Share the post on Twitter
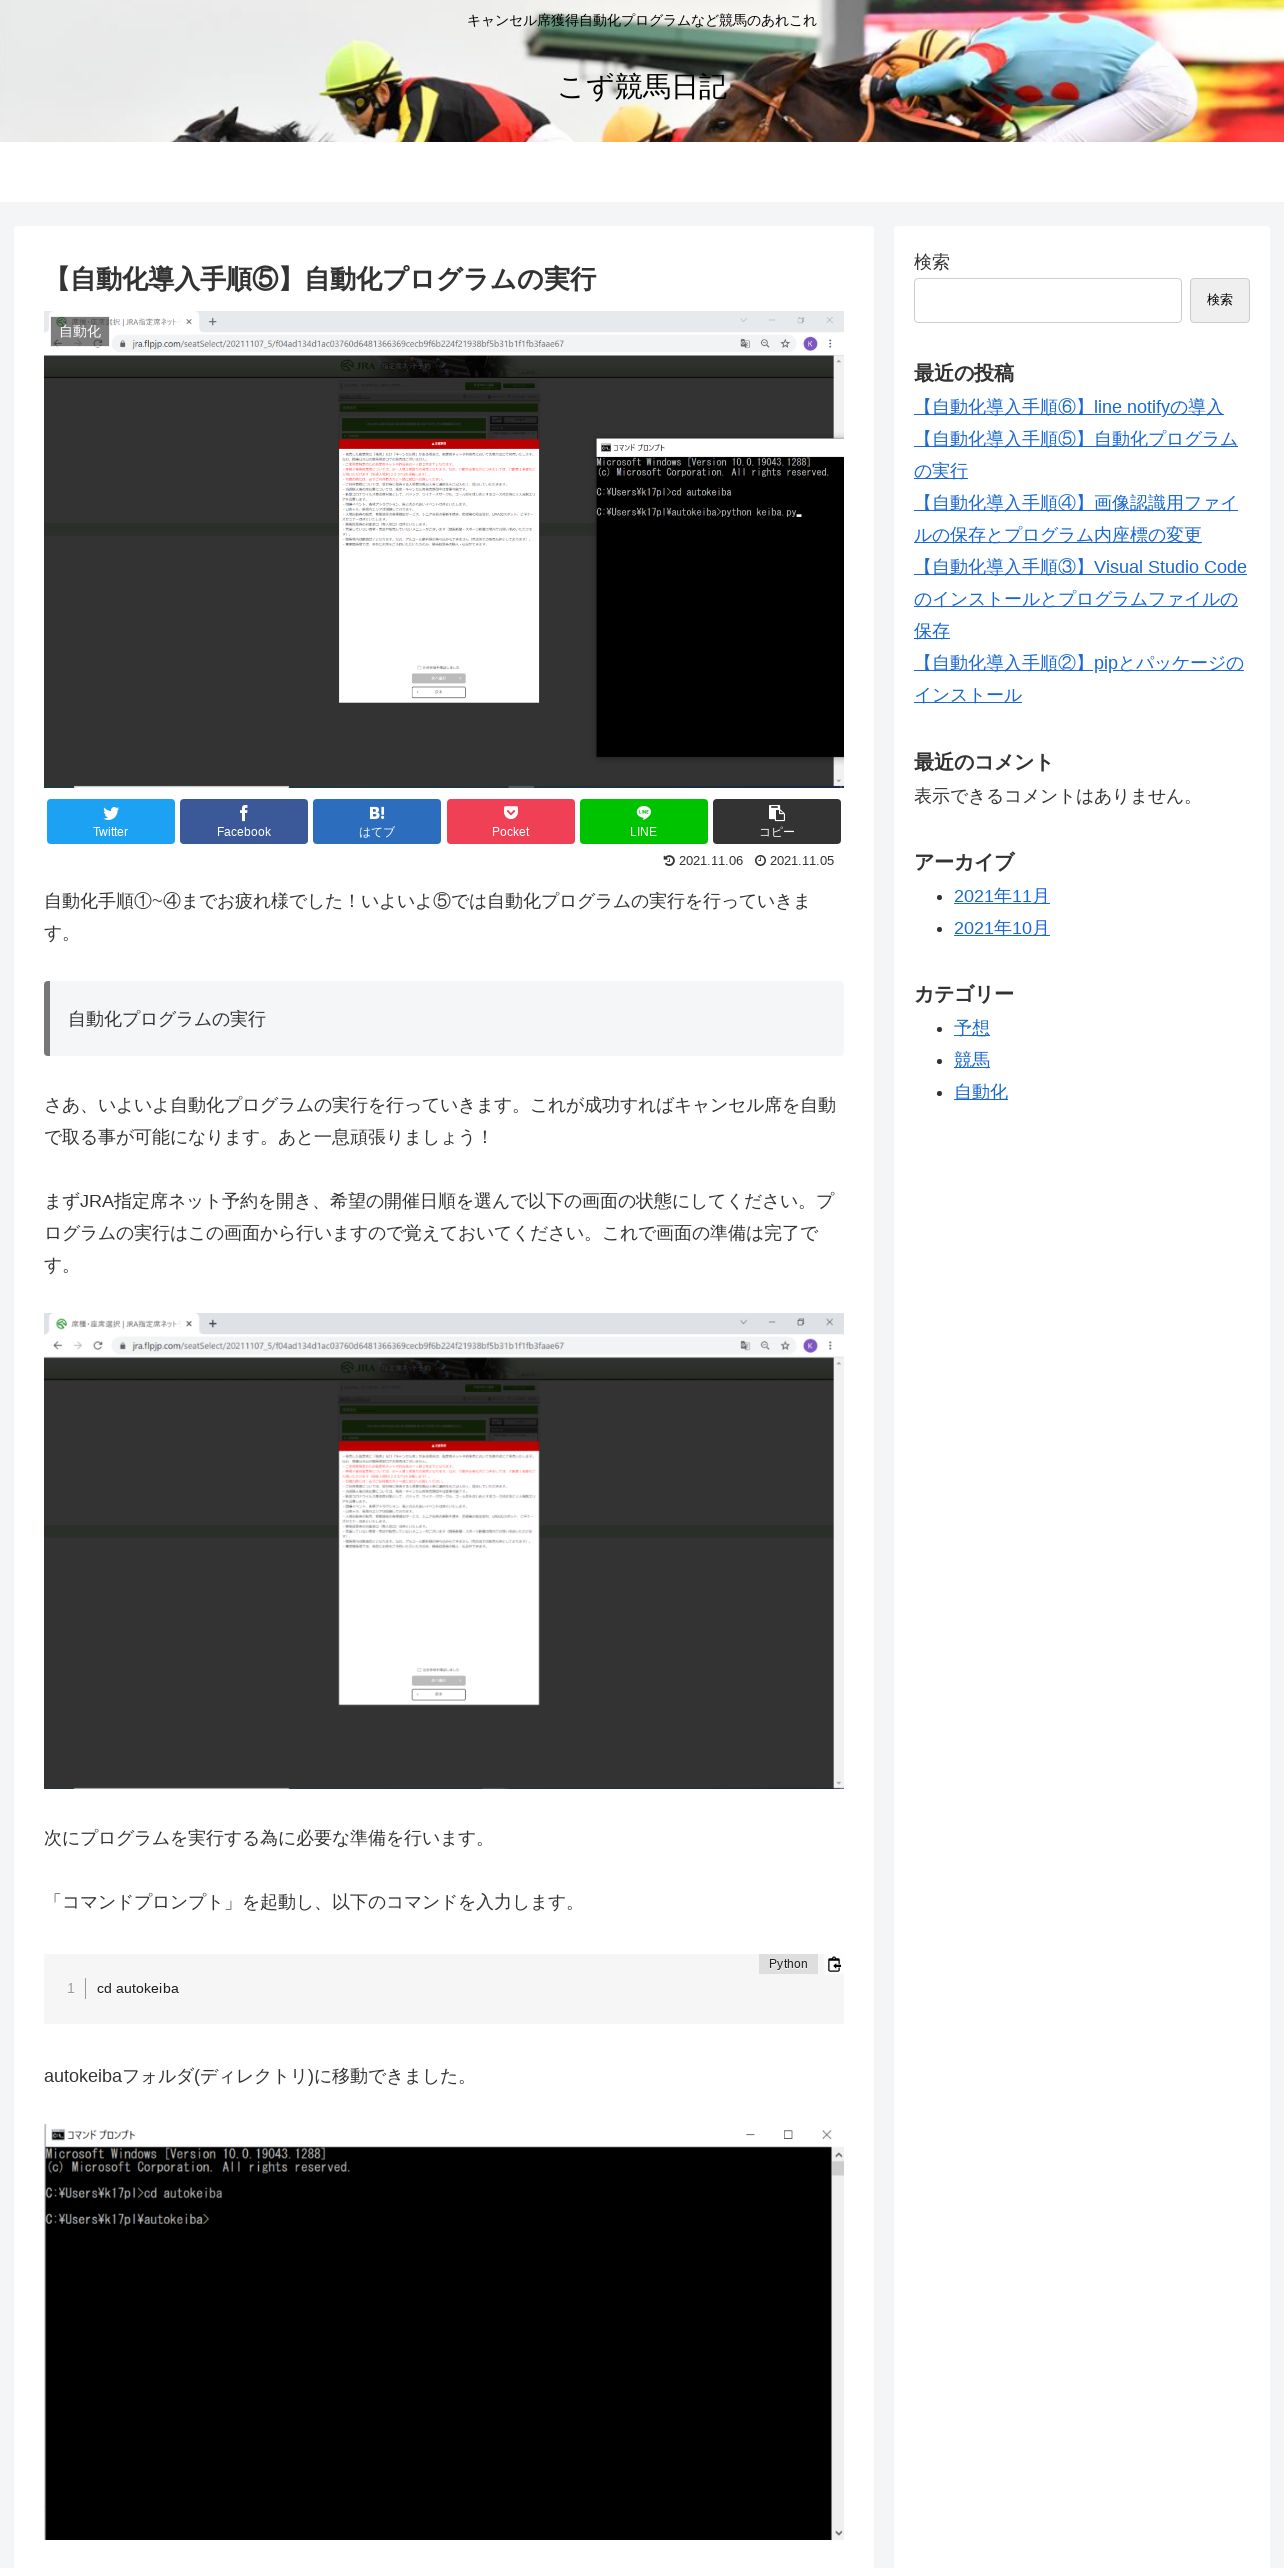 coord(111,821)
